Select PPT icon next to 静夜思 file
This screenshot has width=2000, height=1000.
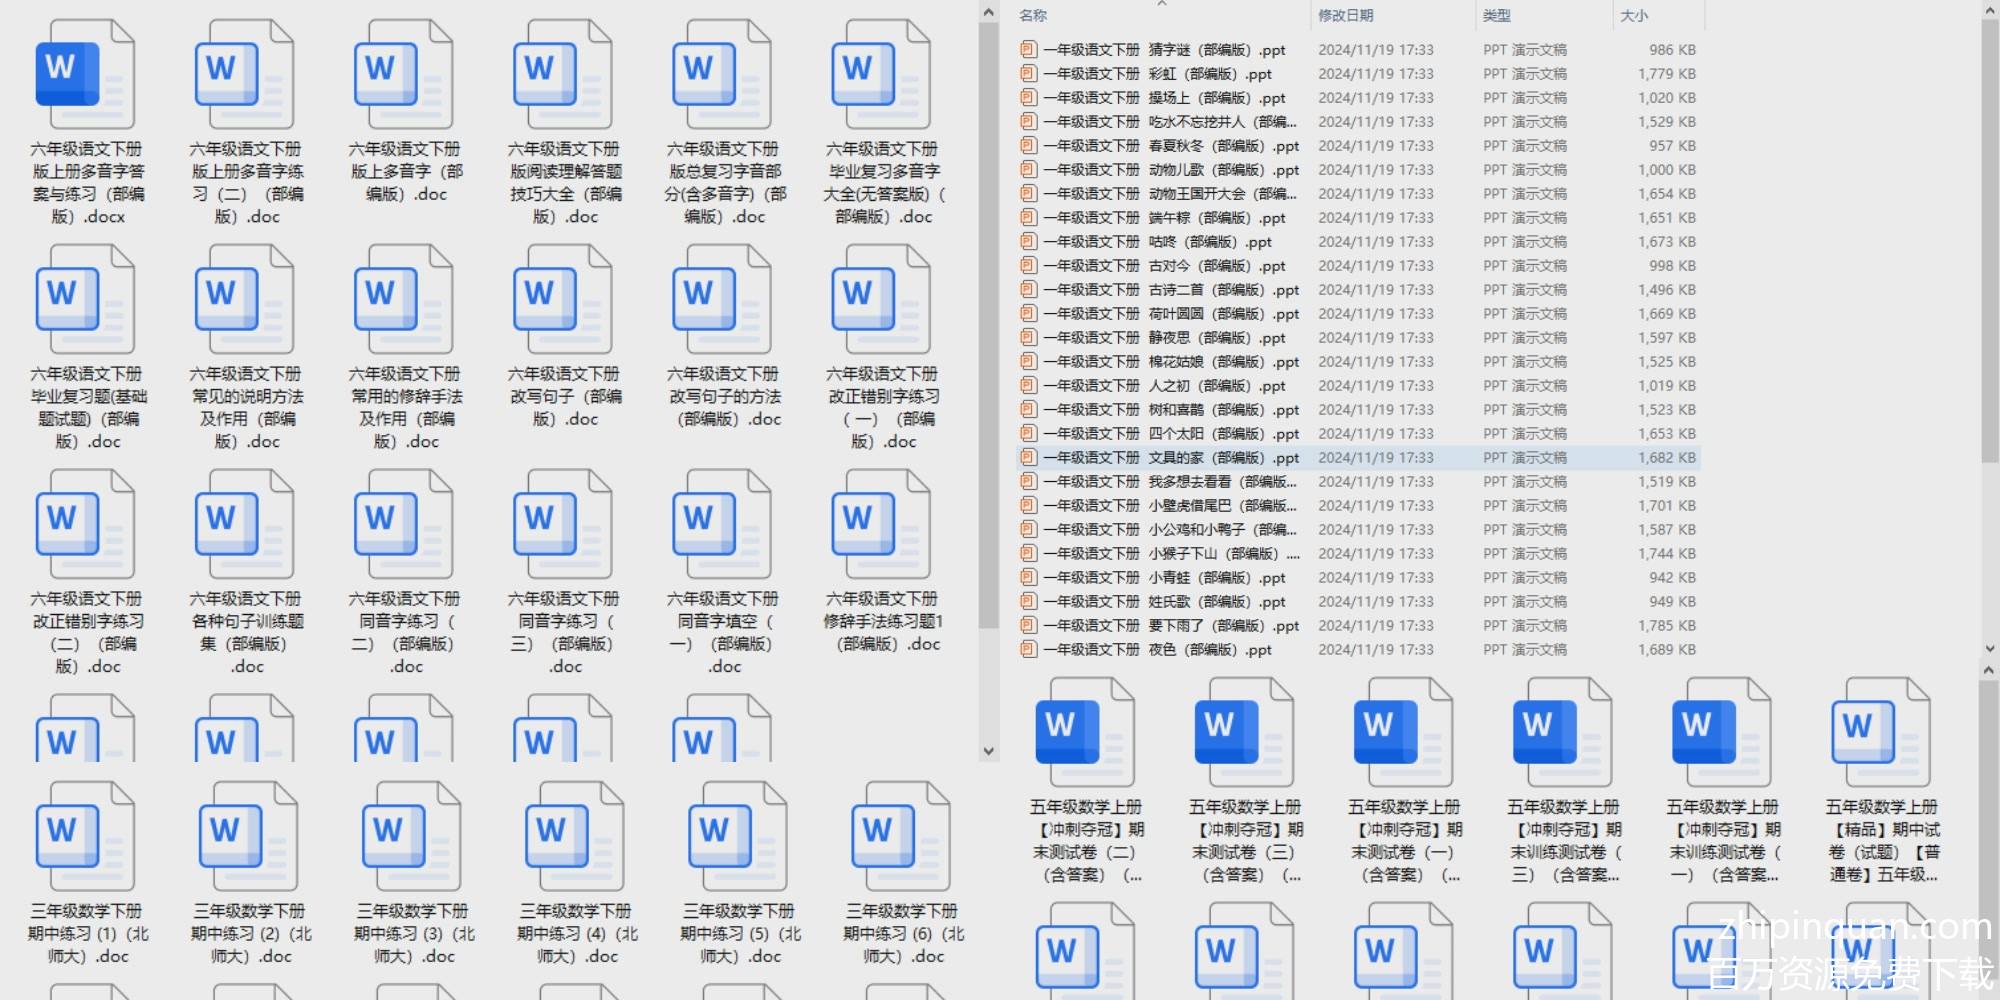1028,337
